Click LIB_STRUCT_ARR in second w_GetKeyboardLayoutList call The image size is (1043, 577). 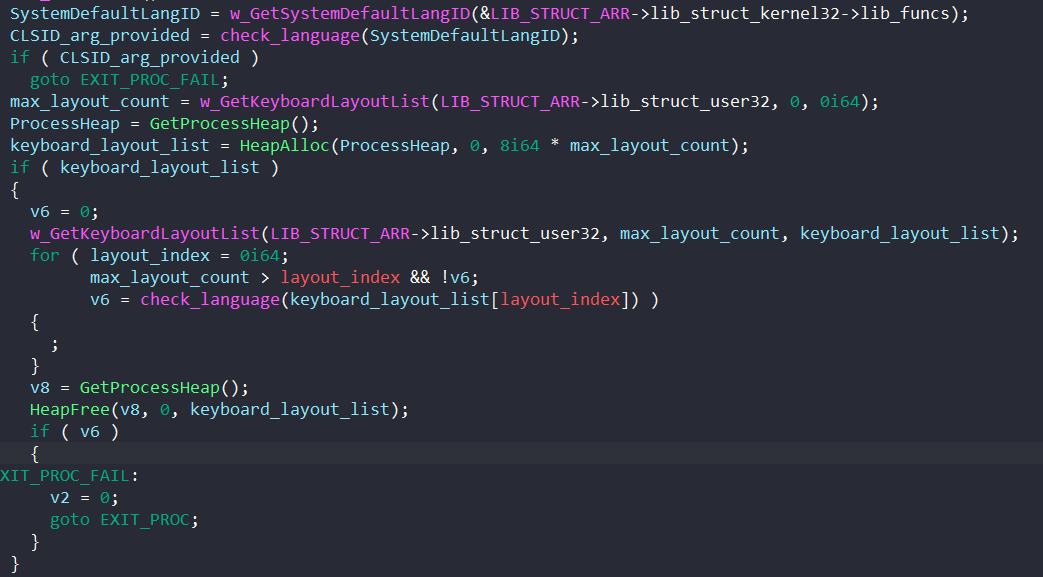coord(340,234)
